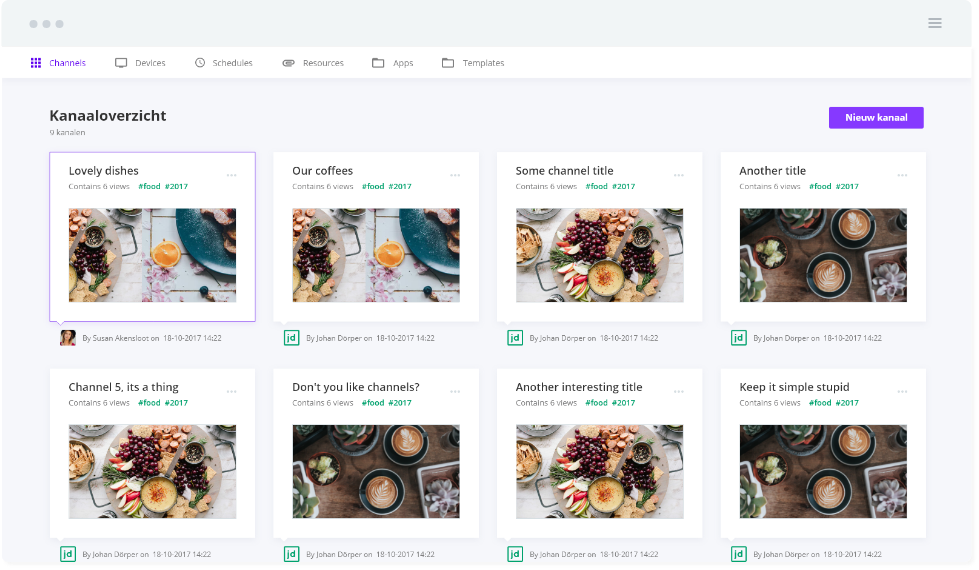Switch to the Schedules tab

coord(232,63)
